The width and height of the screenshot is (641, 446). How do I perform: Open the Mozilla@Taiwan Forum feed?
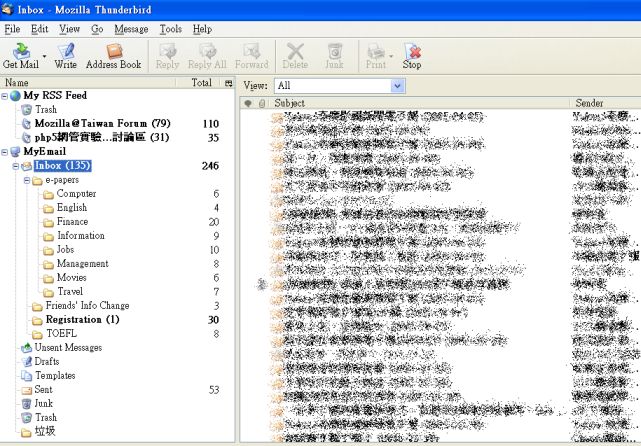point(102,124)
